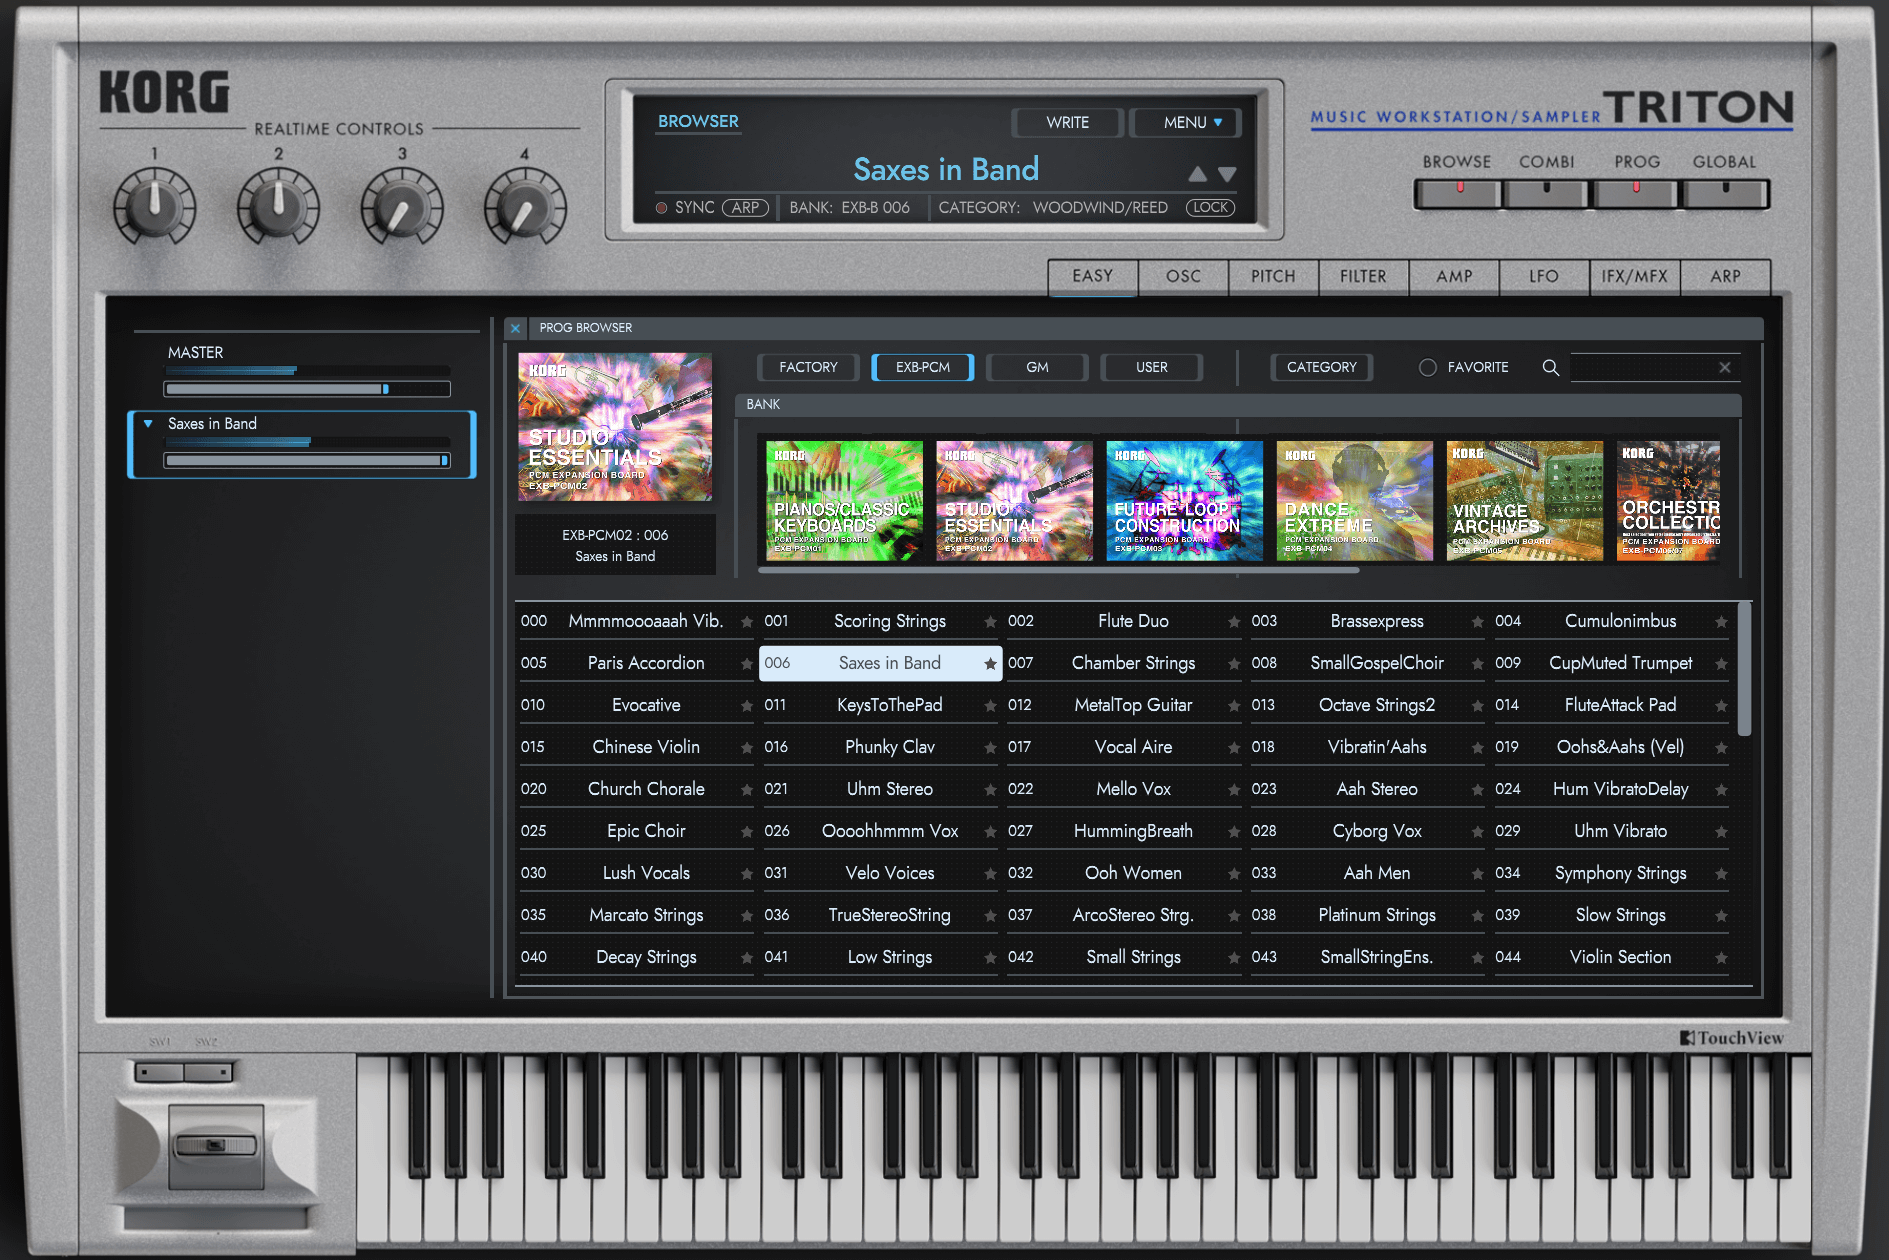Toggle the ARP sync button

point(745,208)
